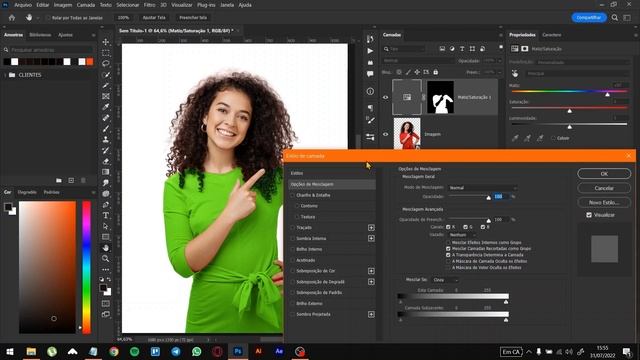
Task: Click OK in Estilo de camada dialog
Action: [604, 173]
